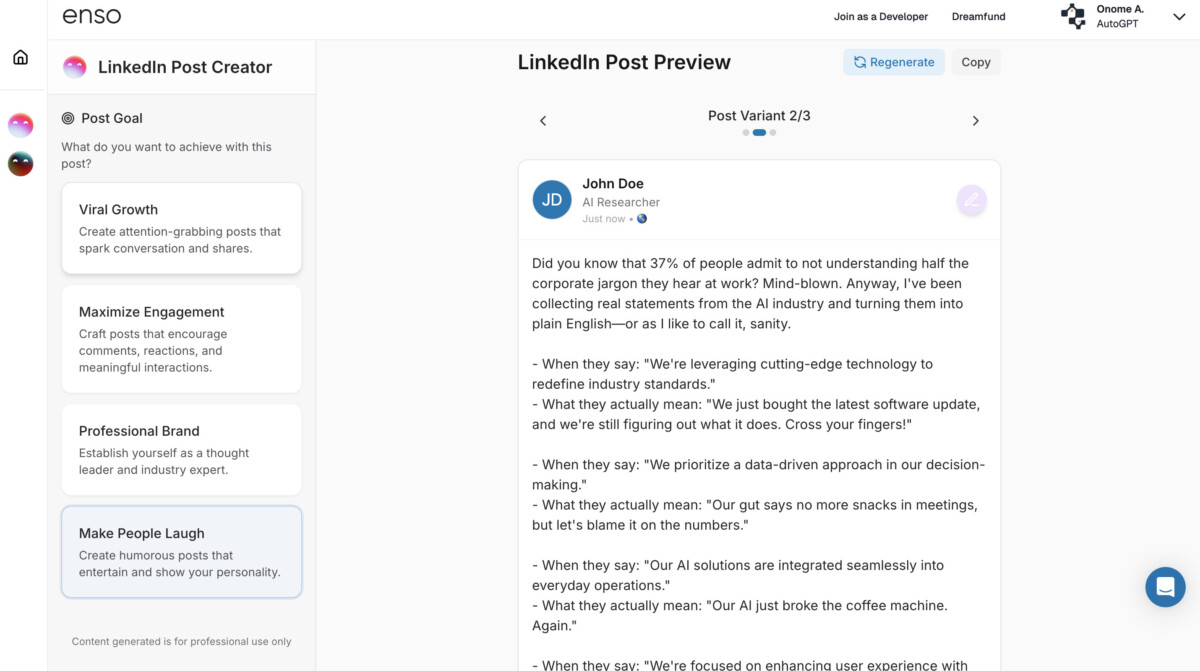Regenerate the LinkedIn post
The image size is (1200, 671).
point(893,61)
